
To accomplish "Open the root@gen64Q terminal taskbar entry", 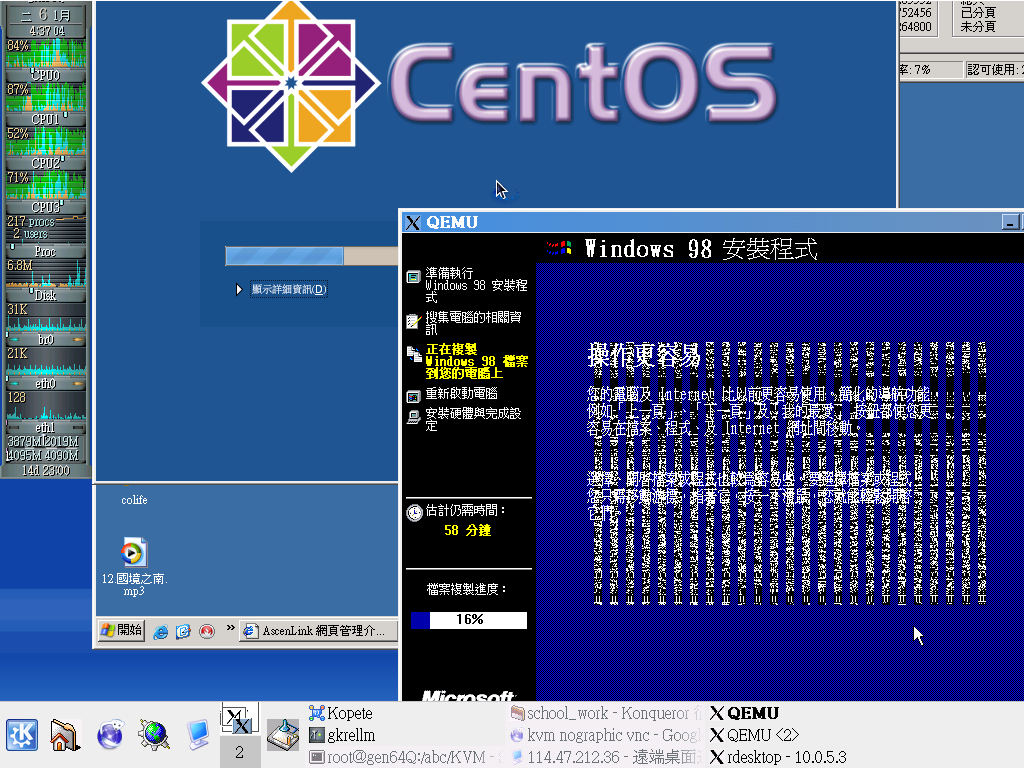I will coord(406,757).
